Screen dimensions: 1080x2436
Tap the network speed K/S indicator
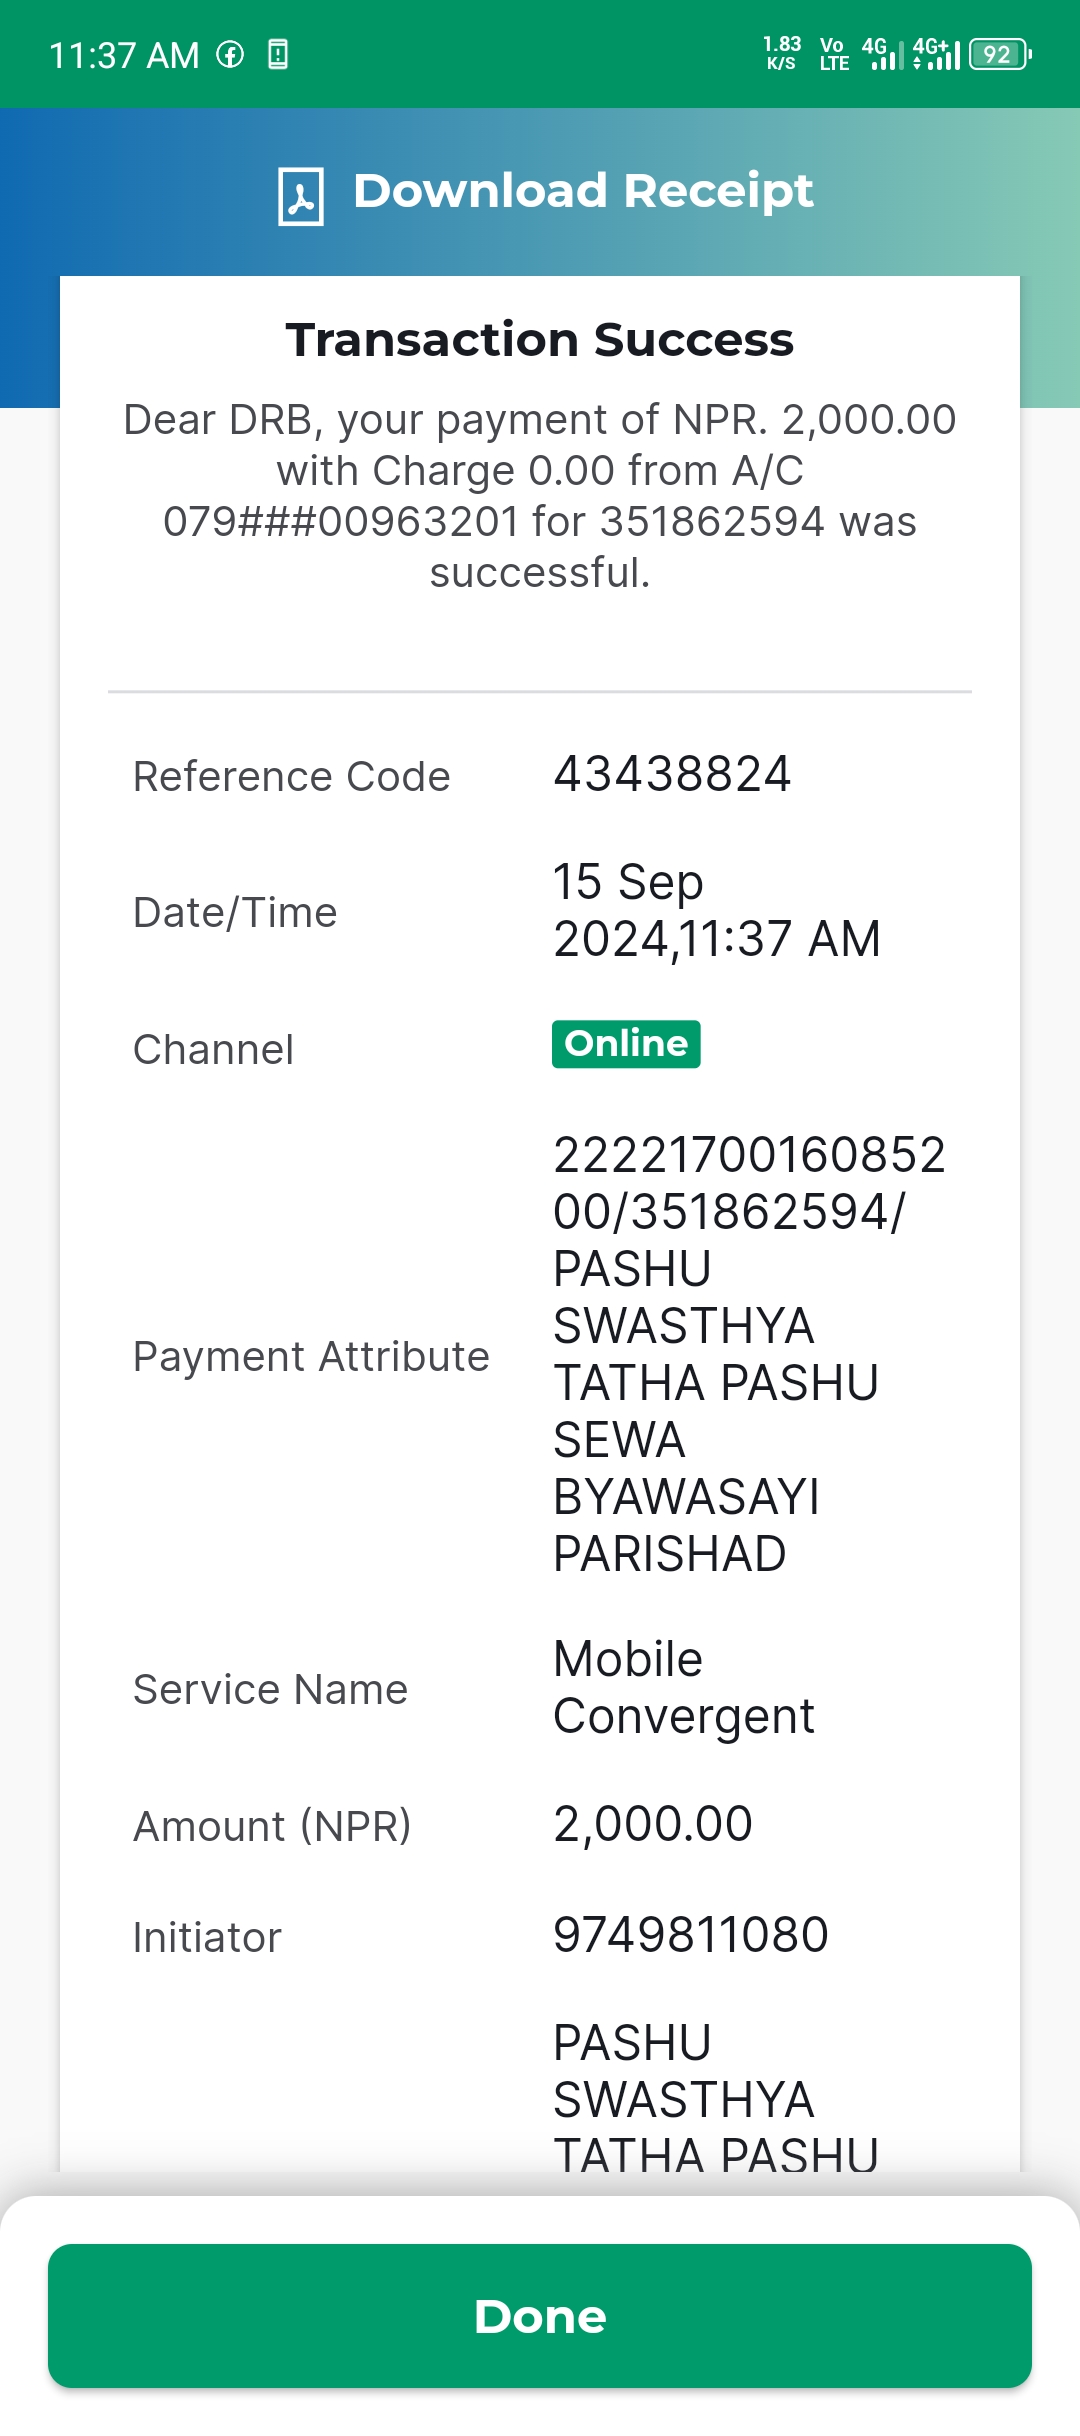(782, 54)
